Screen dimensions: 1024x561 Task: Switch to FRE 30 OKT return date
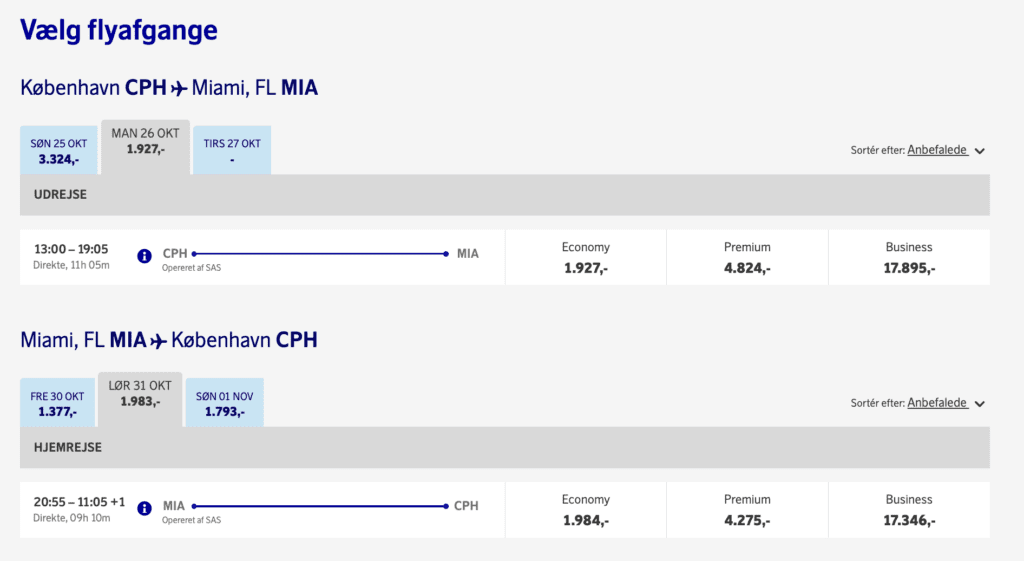[x=58, y=402]
